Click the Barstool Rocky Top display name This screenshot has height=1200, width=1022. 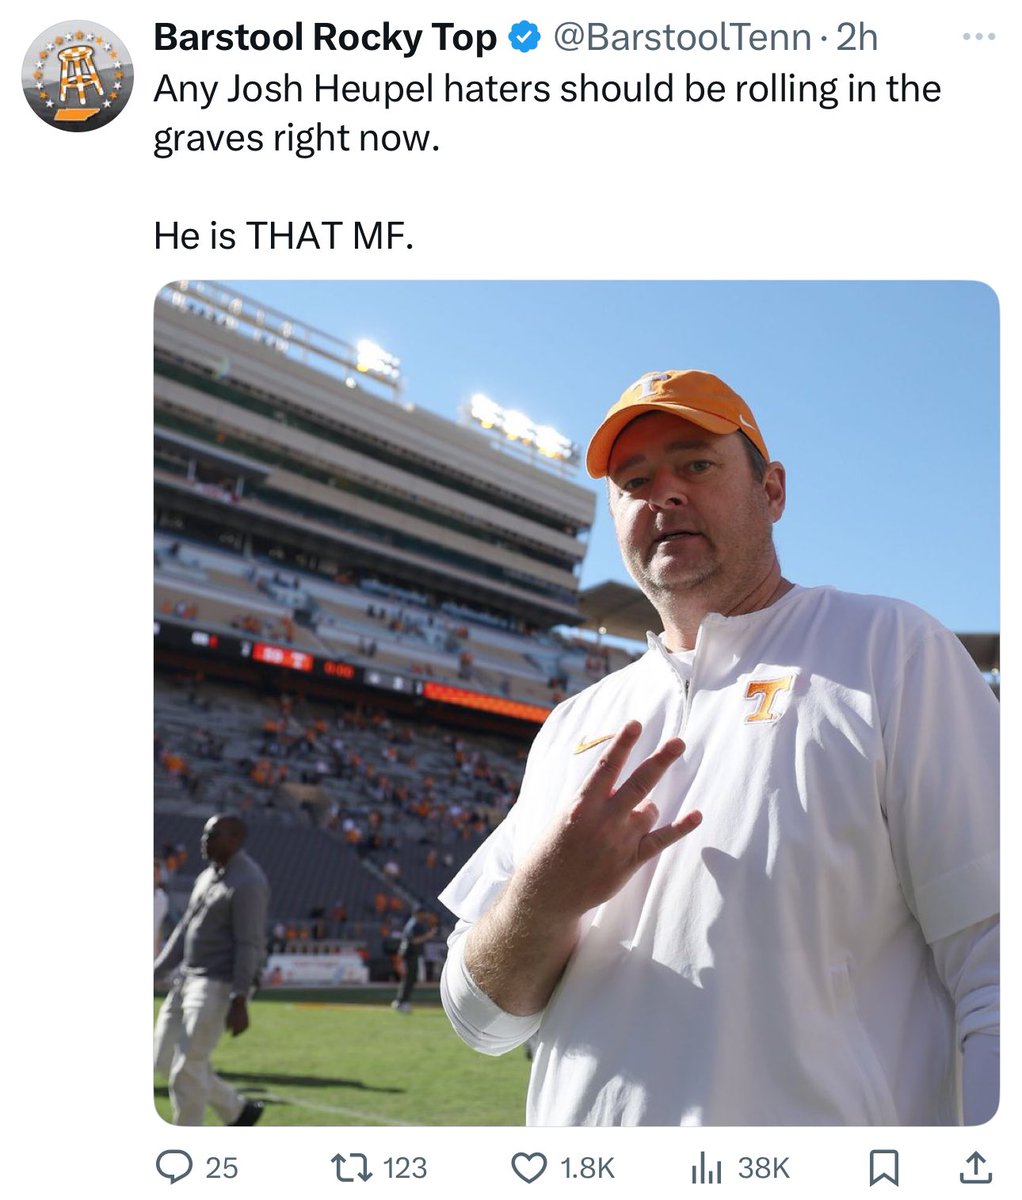tap(325, 38)
